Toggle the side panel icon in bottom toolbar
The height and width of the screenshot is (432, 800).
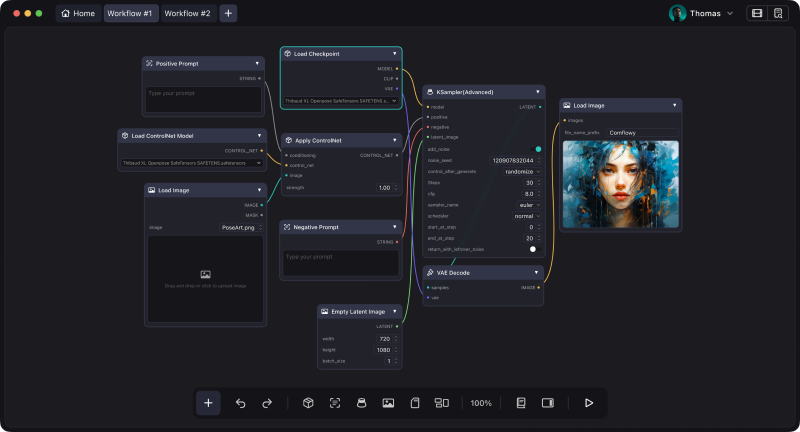pyautogui.click(x=547, y=403)
